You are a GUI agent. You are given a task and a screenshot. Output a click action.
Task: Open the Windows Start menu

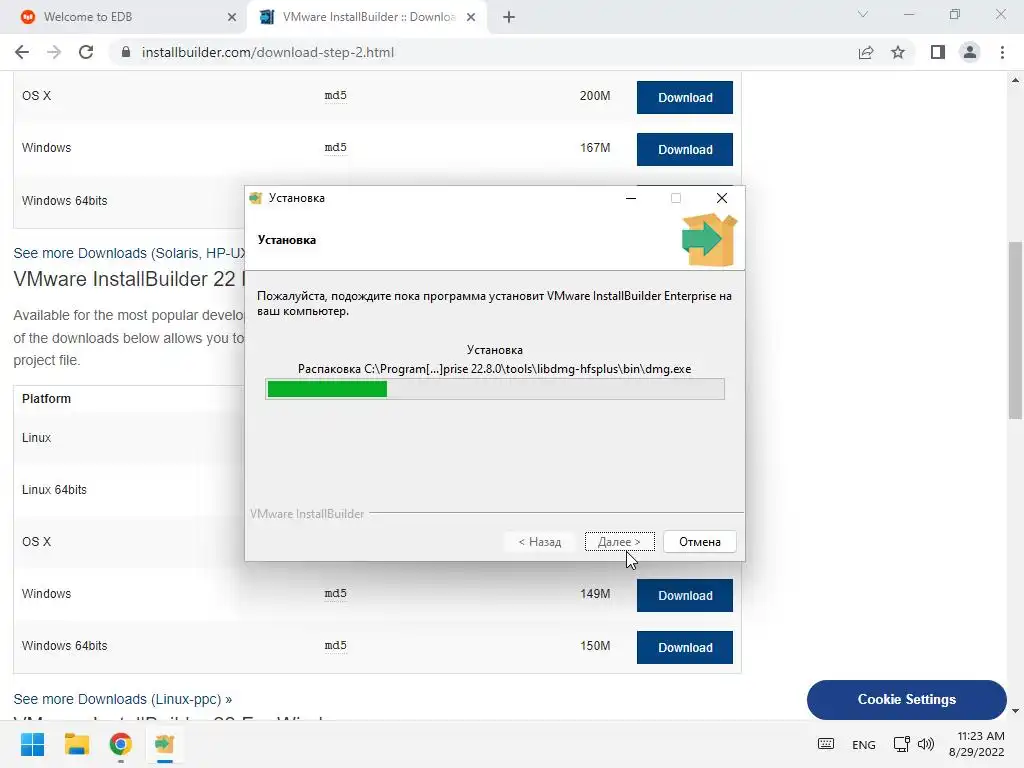33,744
